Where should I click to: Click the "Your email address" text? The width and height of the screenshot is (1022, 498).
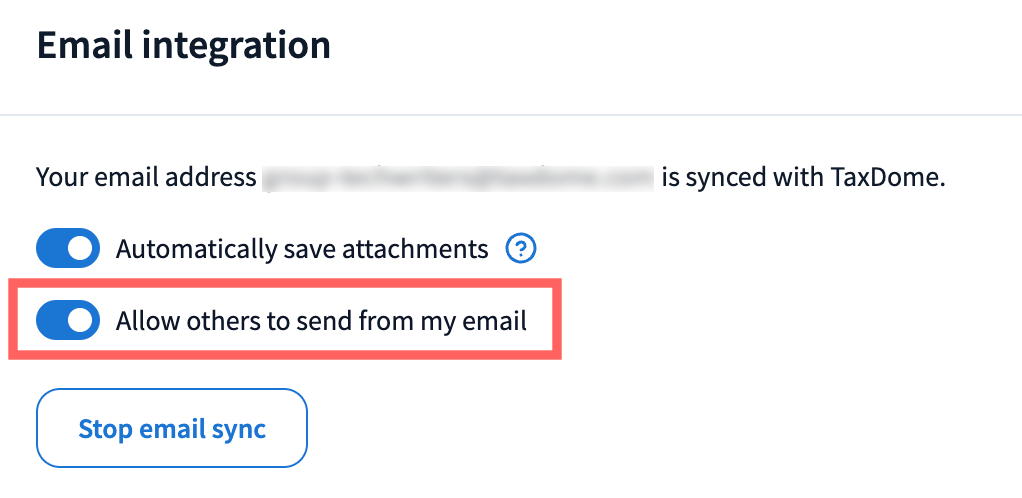(146, 179)
